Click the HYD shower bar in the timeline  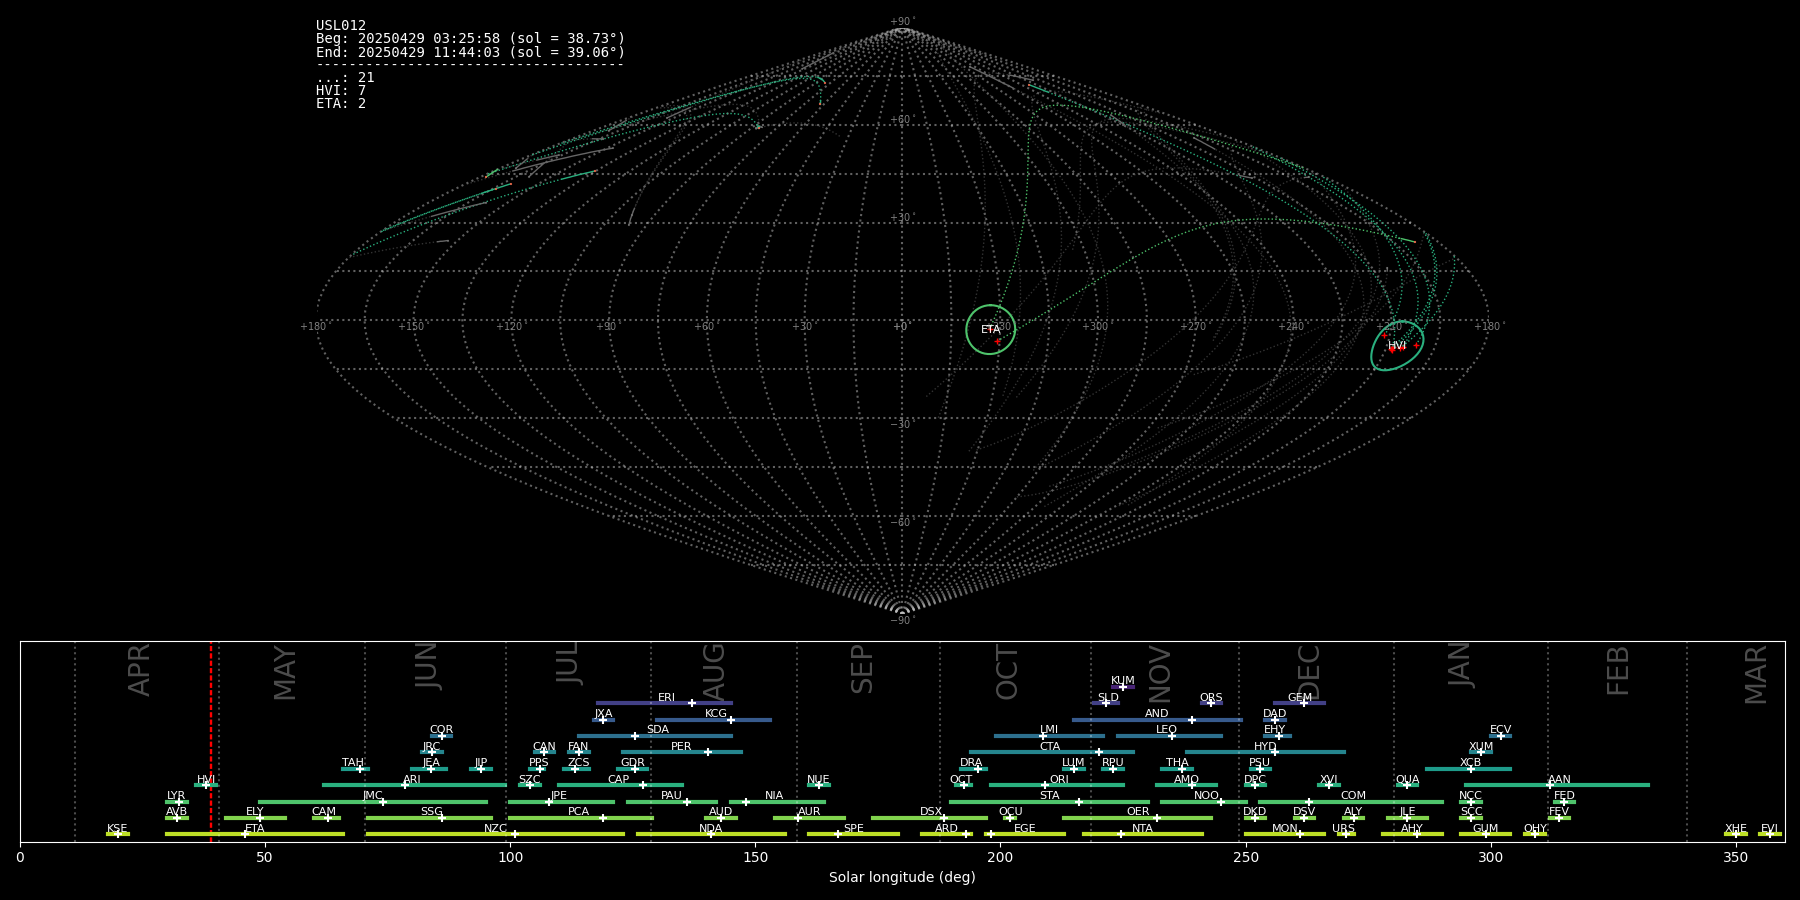1265,752
